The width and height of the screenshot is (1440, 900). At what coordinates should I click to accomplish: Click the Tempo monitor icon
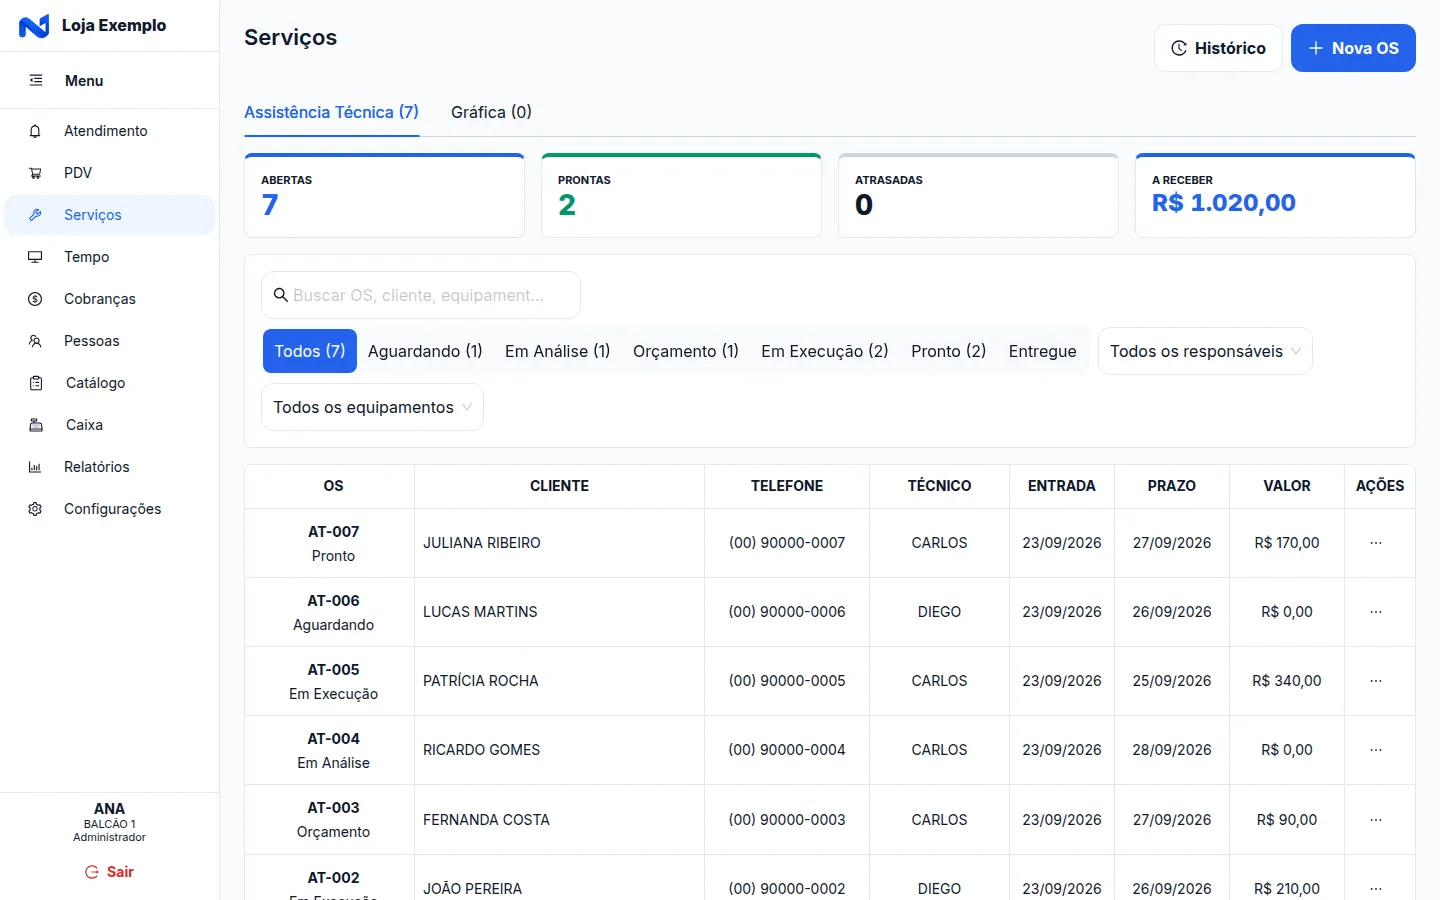pos(35,257)
